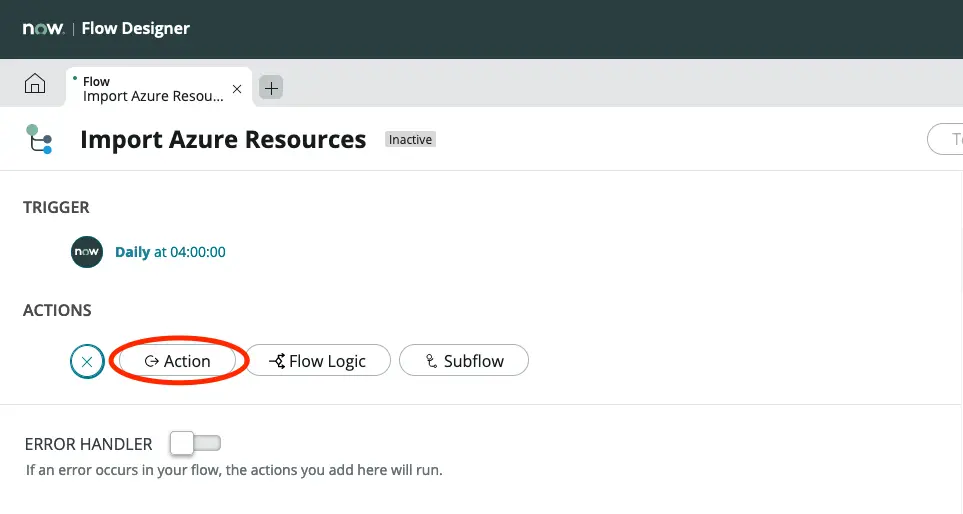Click the Import Azure Resources flow title
This screenshot has height=514, width=963.
coord(223,140)
